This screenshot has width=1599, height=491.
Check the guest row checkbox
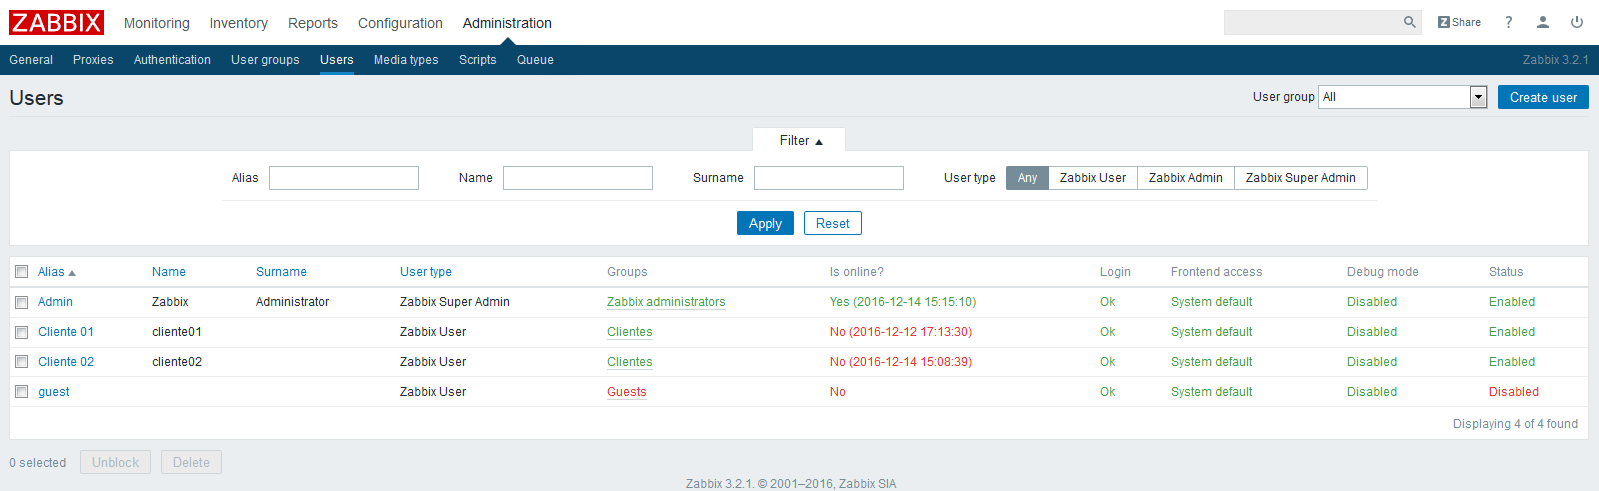point(21,392)
